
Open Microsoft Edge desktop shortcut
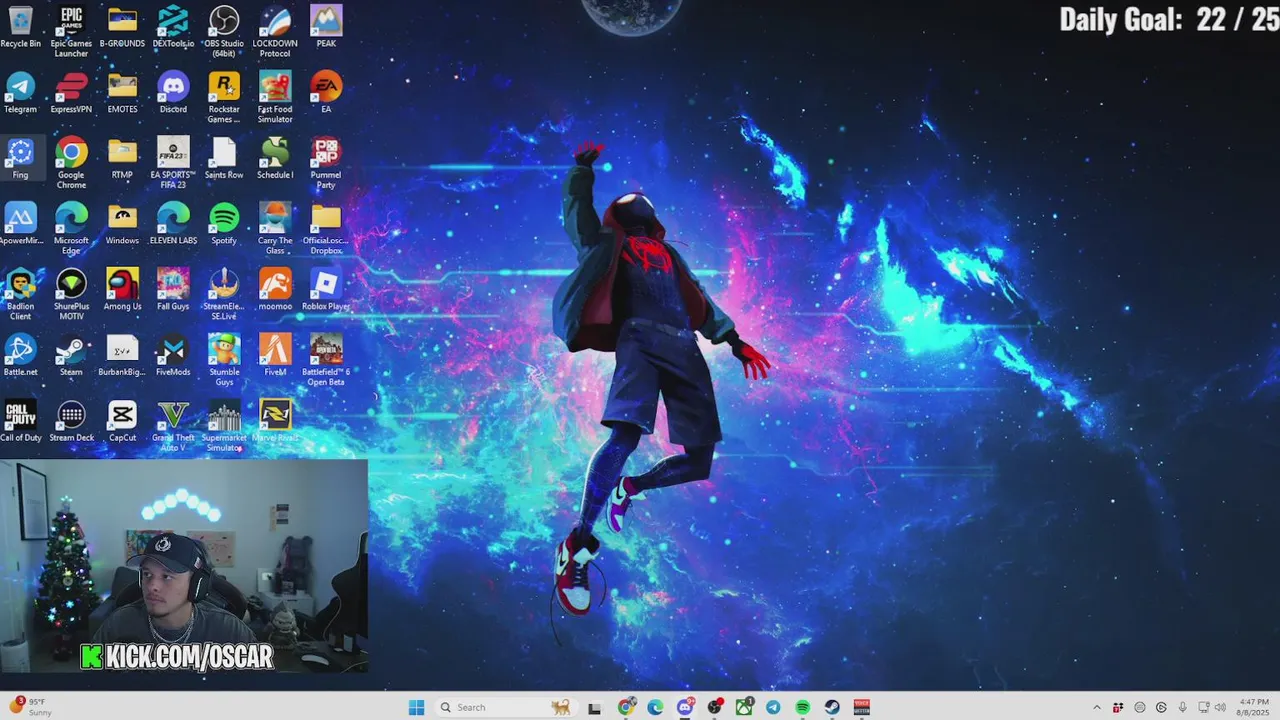coord(71,228)
